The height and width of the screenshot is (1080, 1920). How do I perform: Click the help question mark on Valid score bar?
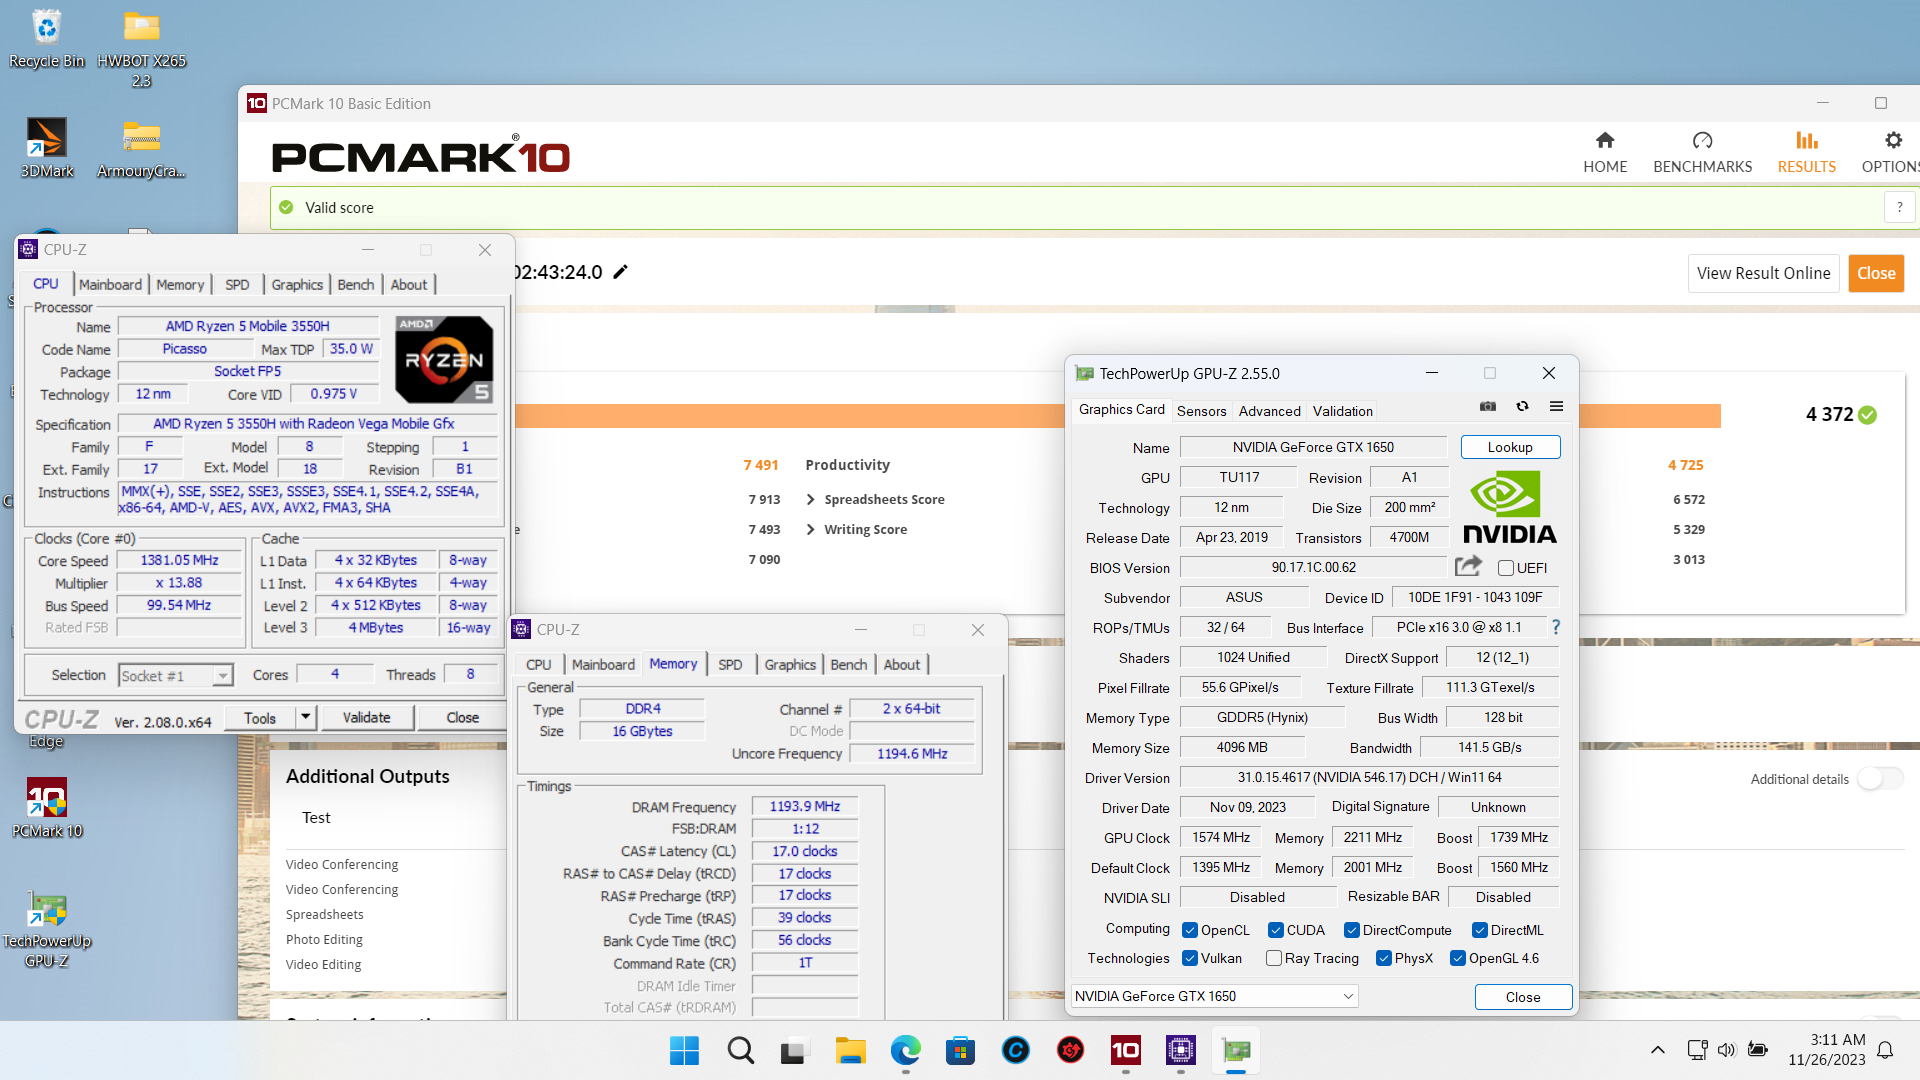click(1899, 207)
